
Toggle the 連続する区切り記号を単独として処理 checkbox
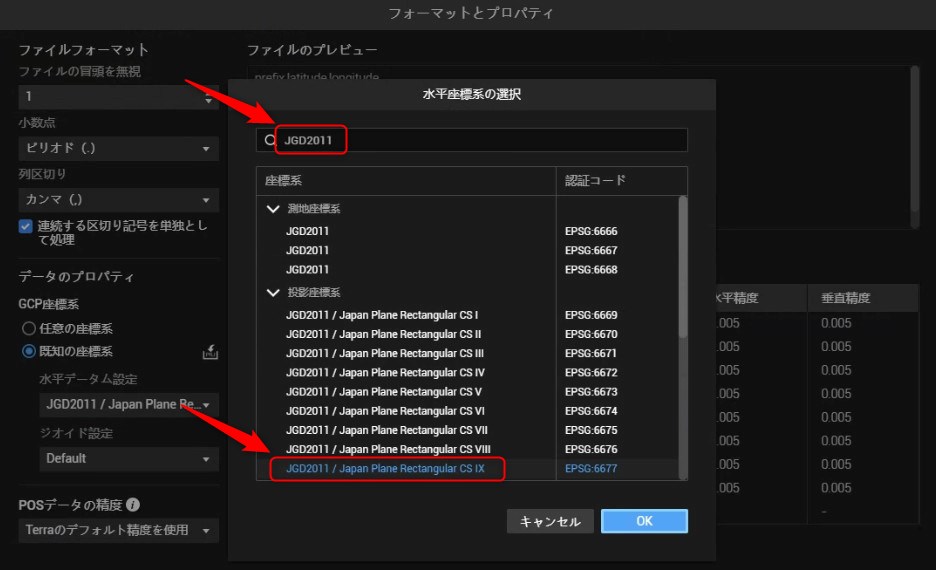coord(26,226)
